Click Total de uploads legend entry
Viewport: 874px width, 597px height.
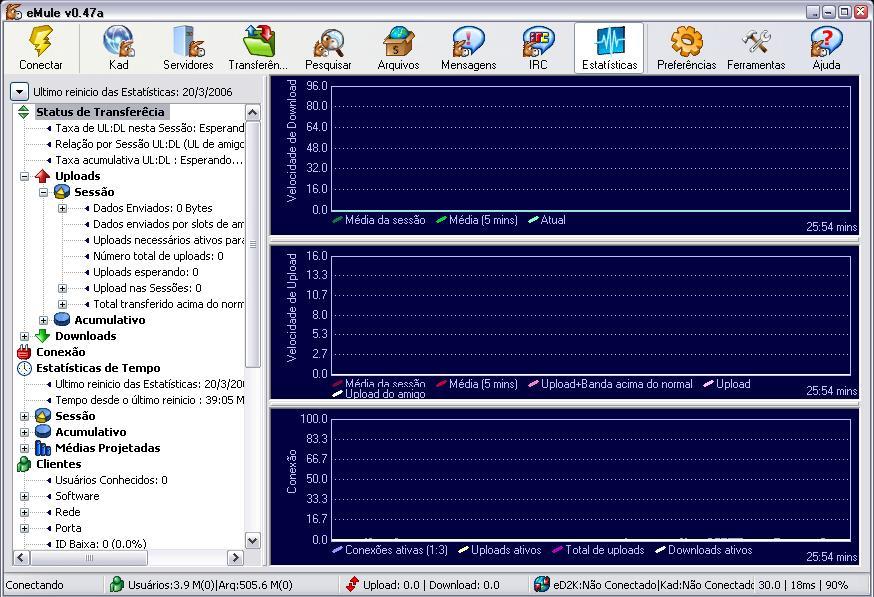[598, 550]
